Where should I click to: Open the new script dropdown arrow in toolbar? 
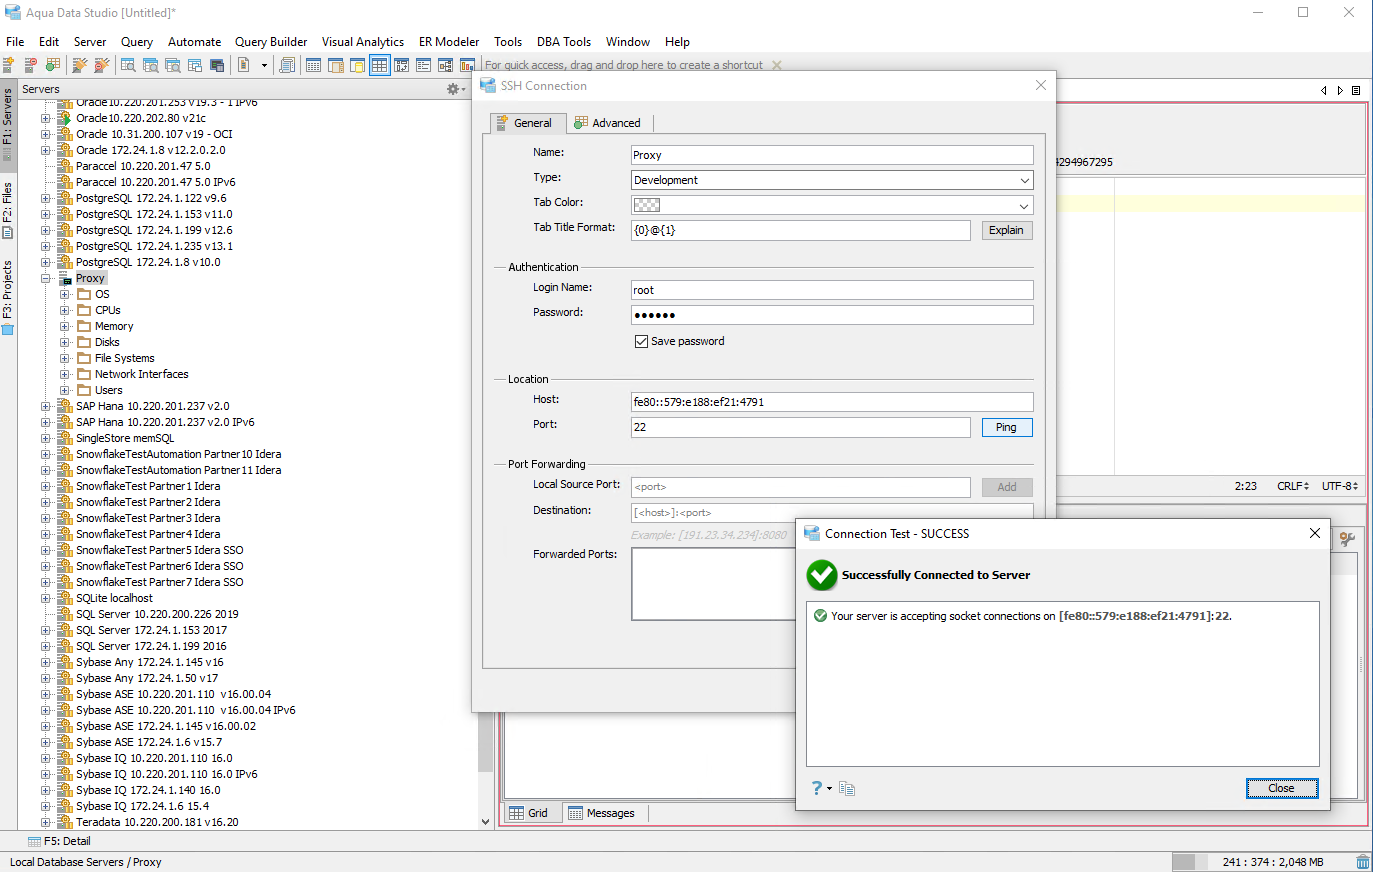click(x=264, y=65)
